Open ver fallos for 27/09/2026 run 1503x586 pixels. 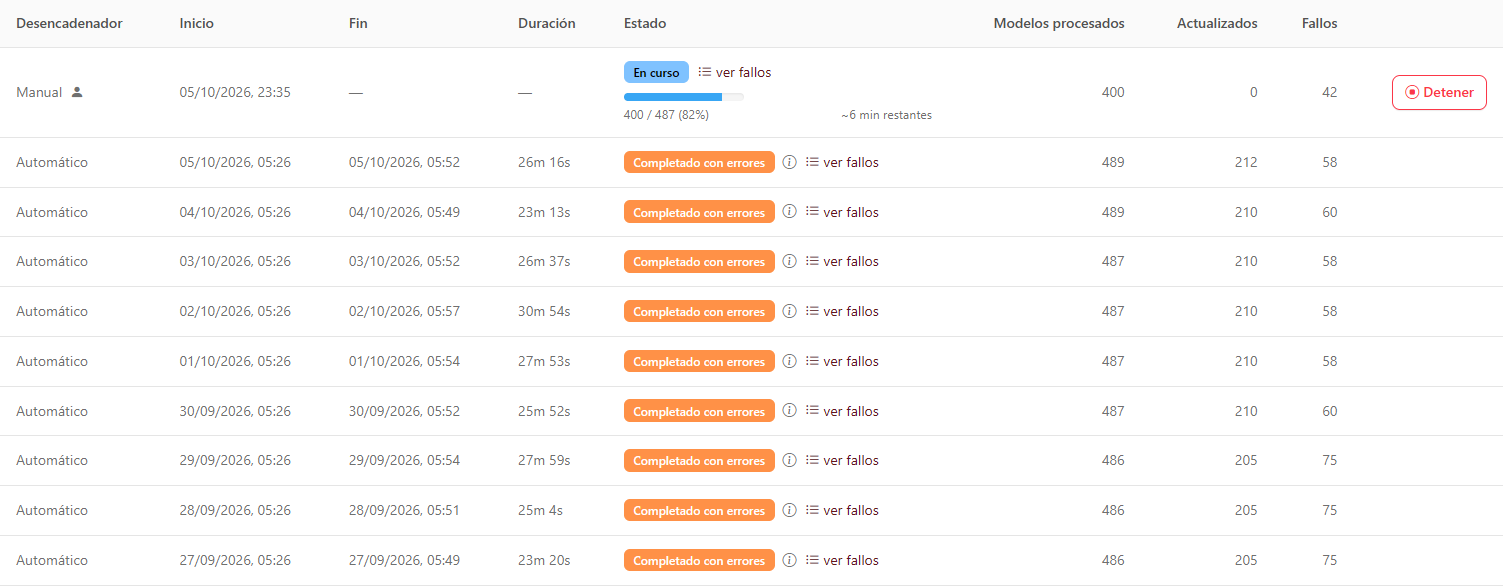842,560
